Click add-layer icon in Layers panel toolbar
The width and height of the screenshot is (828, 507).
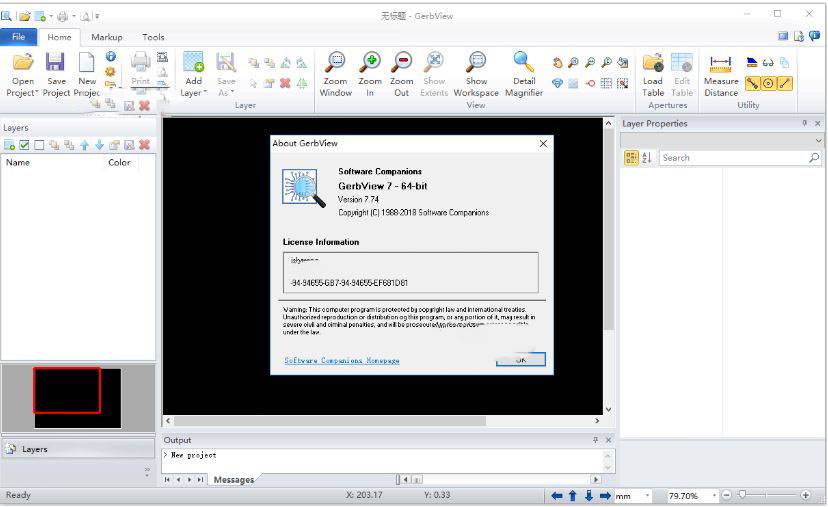click(x=9, y=145)
